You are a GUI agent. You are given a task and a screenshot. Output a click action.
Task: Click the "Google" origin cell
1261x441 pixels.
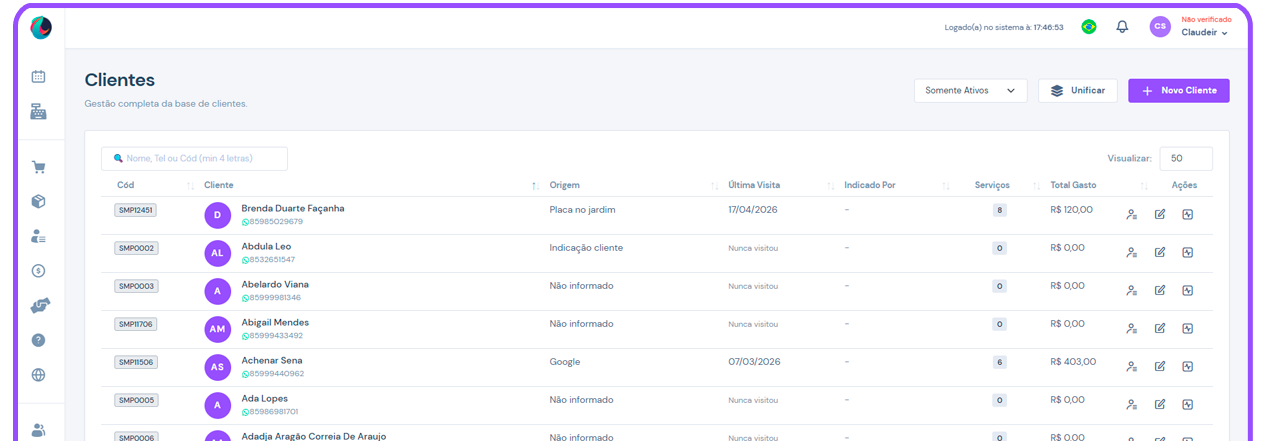tap(564, 362)
